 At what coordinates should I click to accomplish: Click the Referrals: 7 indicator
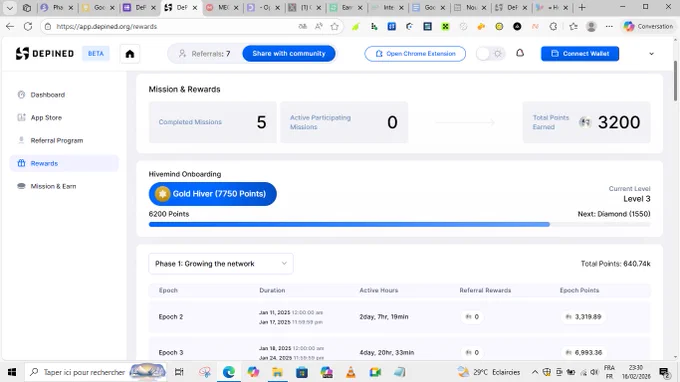click(205, 54)
